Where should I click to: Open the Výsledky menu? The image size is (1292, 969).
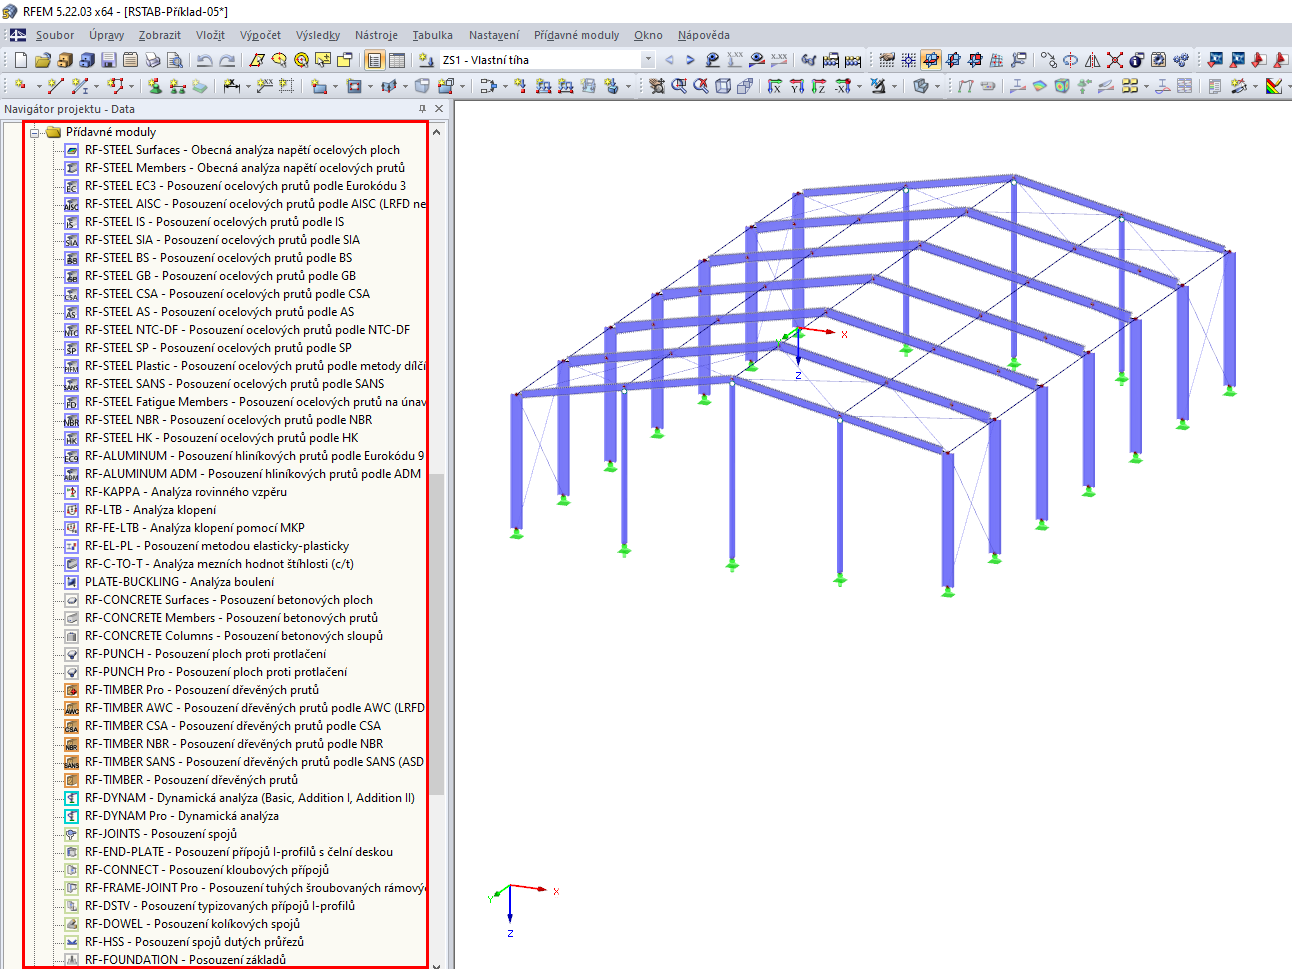coord(318,35)
